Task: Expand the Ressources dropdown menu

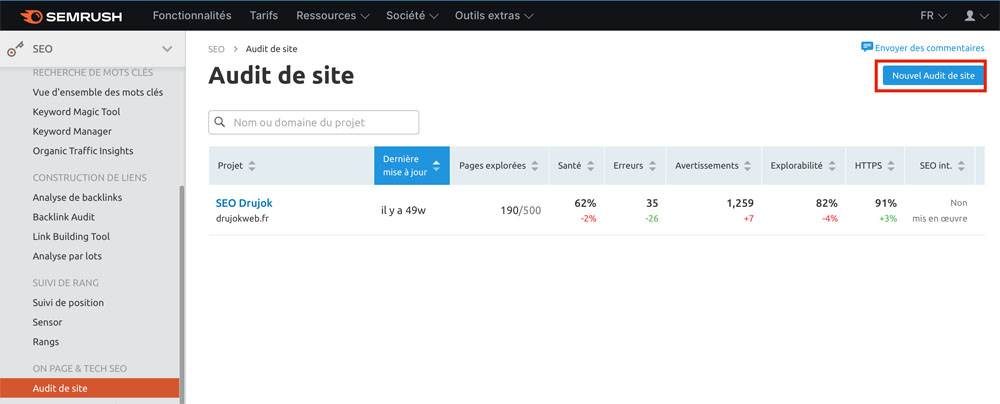Action: (333, 15)
